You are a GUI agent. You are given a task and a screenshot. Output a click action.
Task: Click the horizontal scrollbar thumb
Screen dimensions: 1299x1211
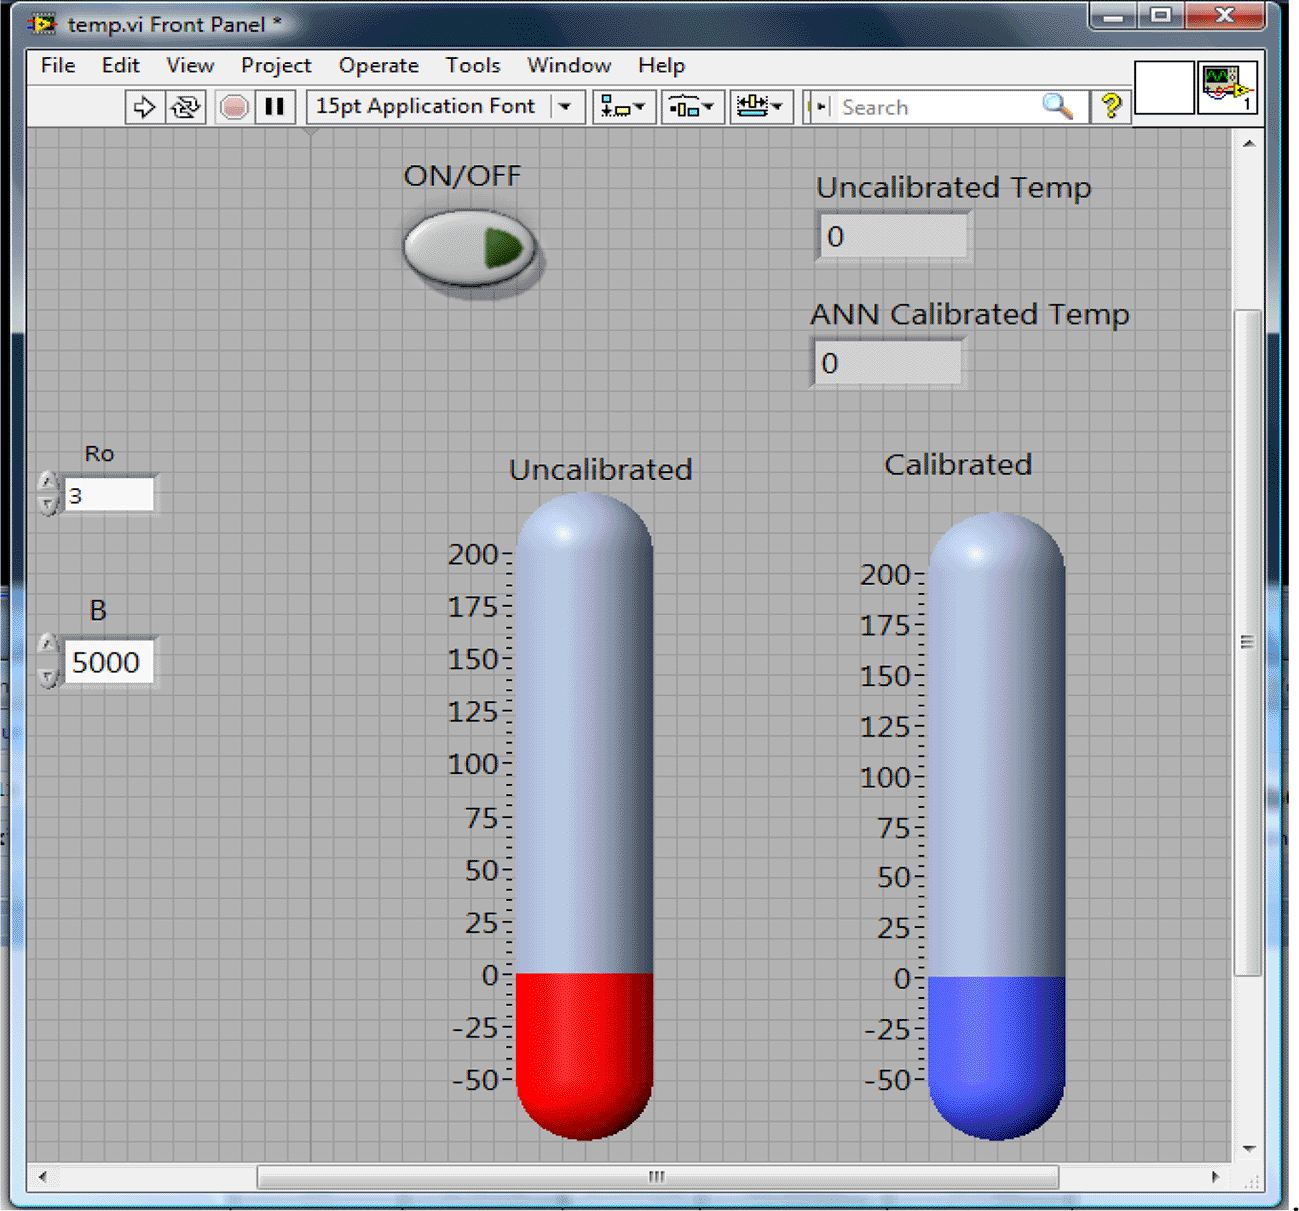(x=657, y=1177)
